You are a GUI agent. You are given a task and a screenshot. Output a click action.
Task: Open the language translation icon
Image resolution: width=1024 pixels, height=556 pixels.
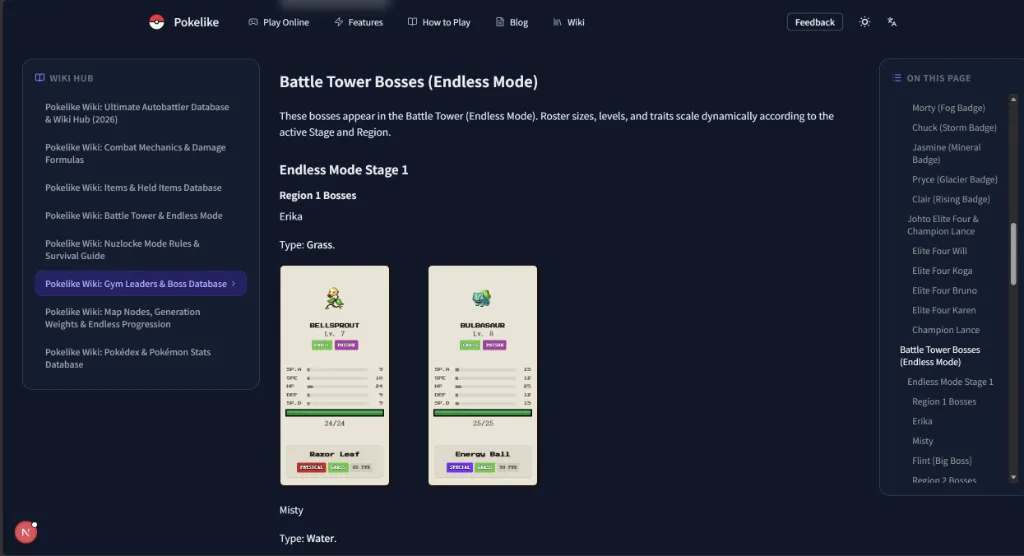point(891,22)
